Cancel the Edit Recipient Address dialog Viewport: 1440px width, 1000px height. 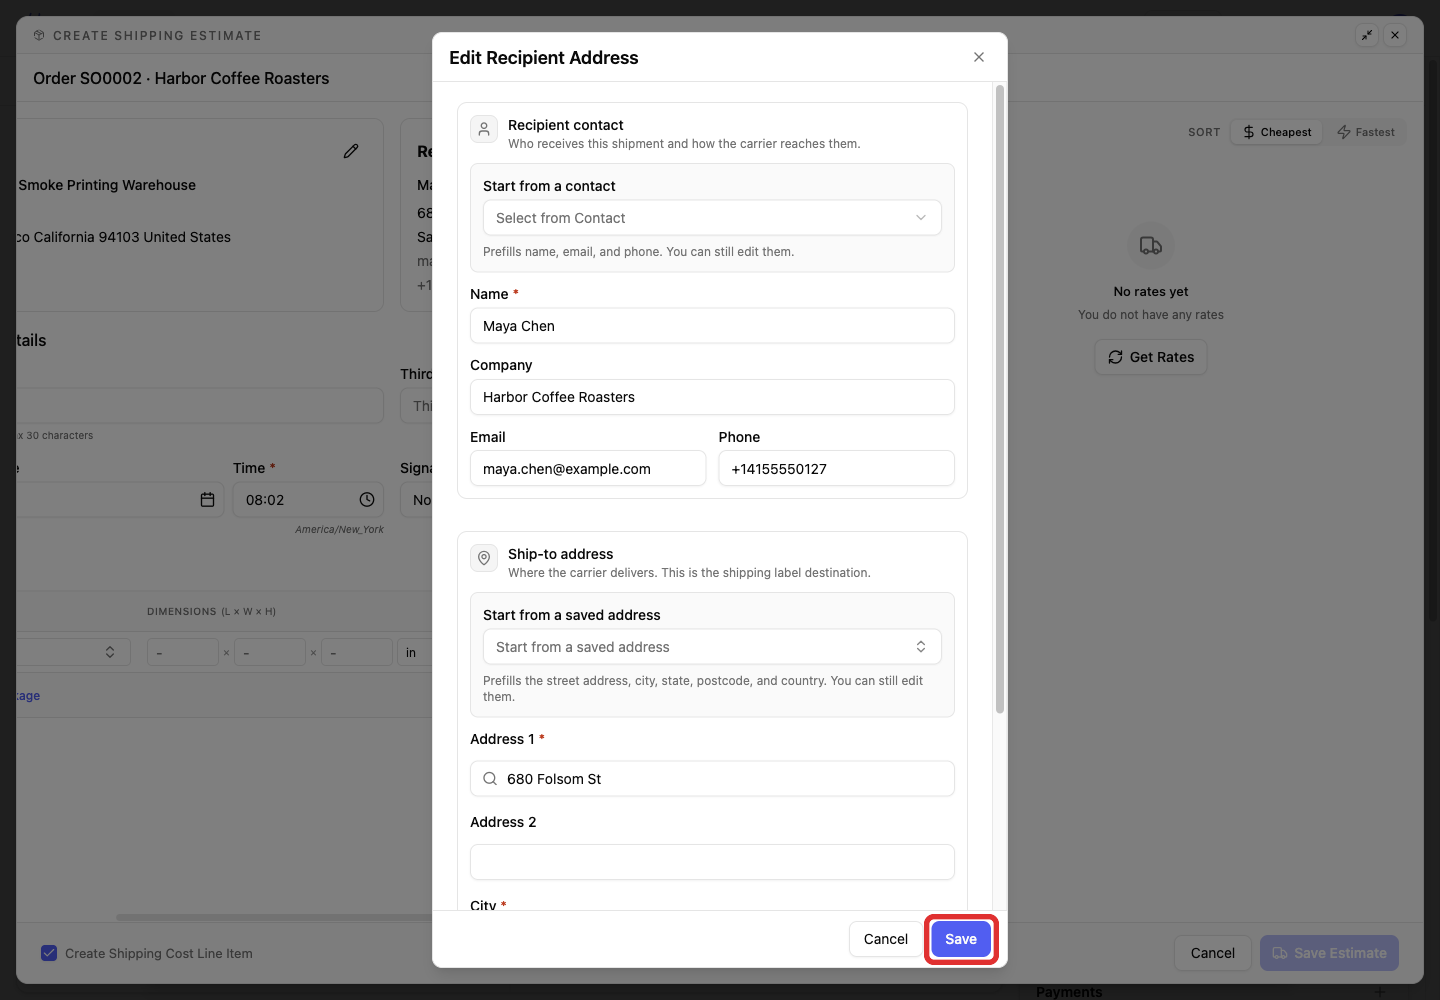pos(886,939)
